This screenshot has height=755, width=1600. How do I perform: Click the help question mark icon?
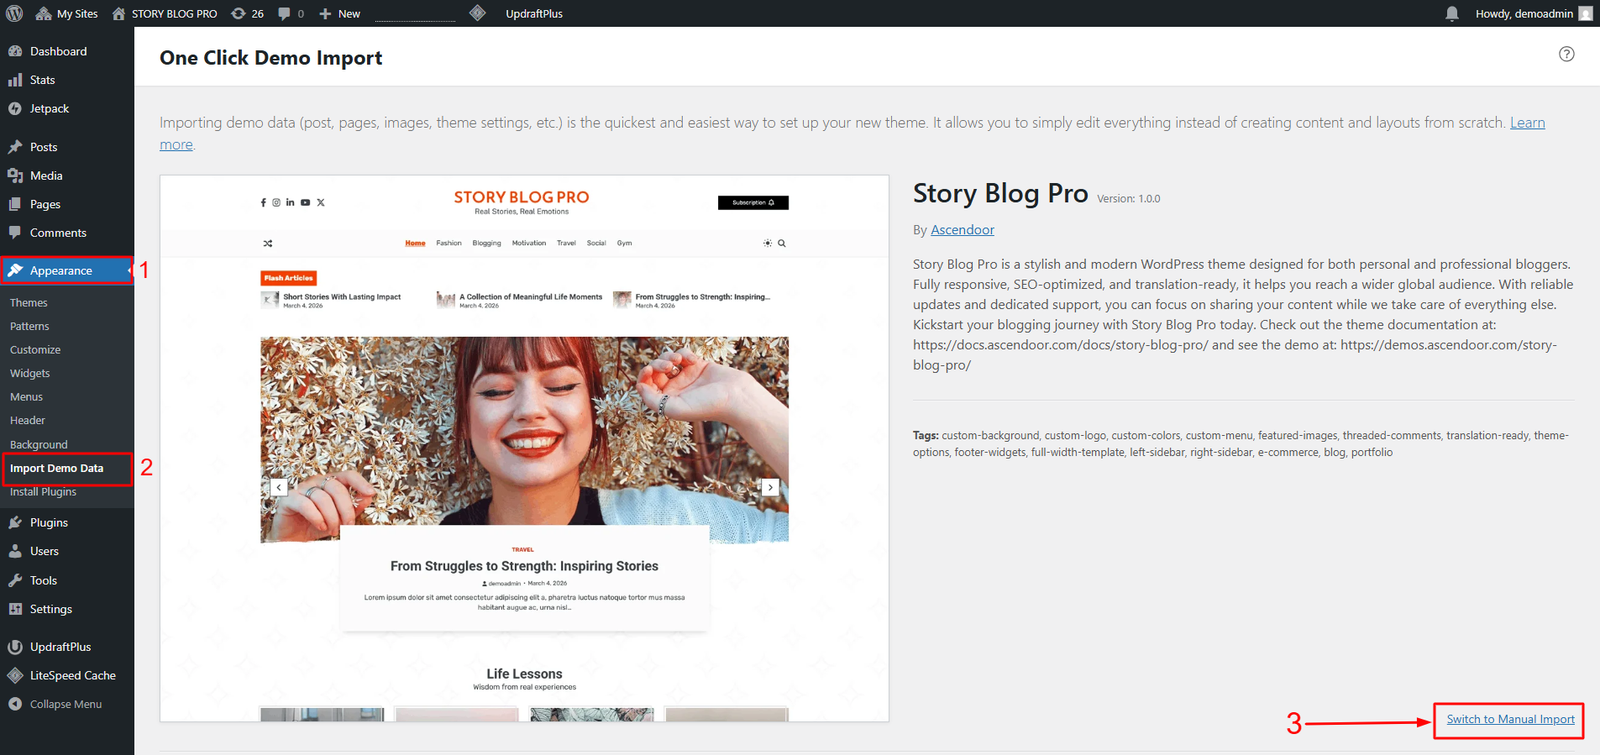click(1566, 54)
